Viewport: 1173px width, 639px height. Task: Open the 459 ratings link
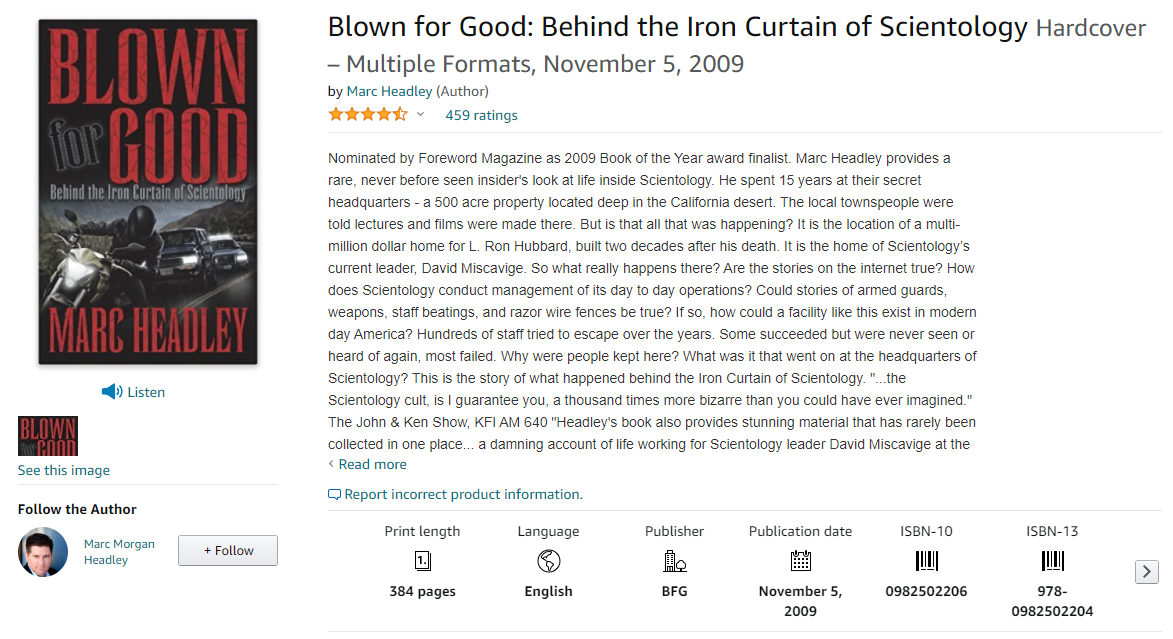[x=481, y=115]
